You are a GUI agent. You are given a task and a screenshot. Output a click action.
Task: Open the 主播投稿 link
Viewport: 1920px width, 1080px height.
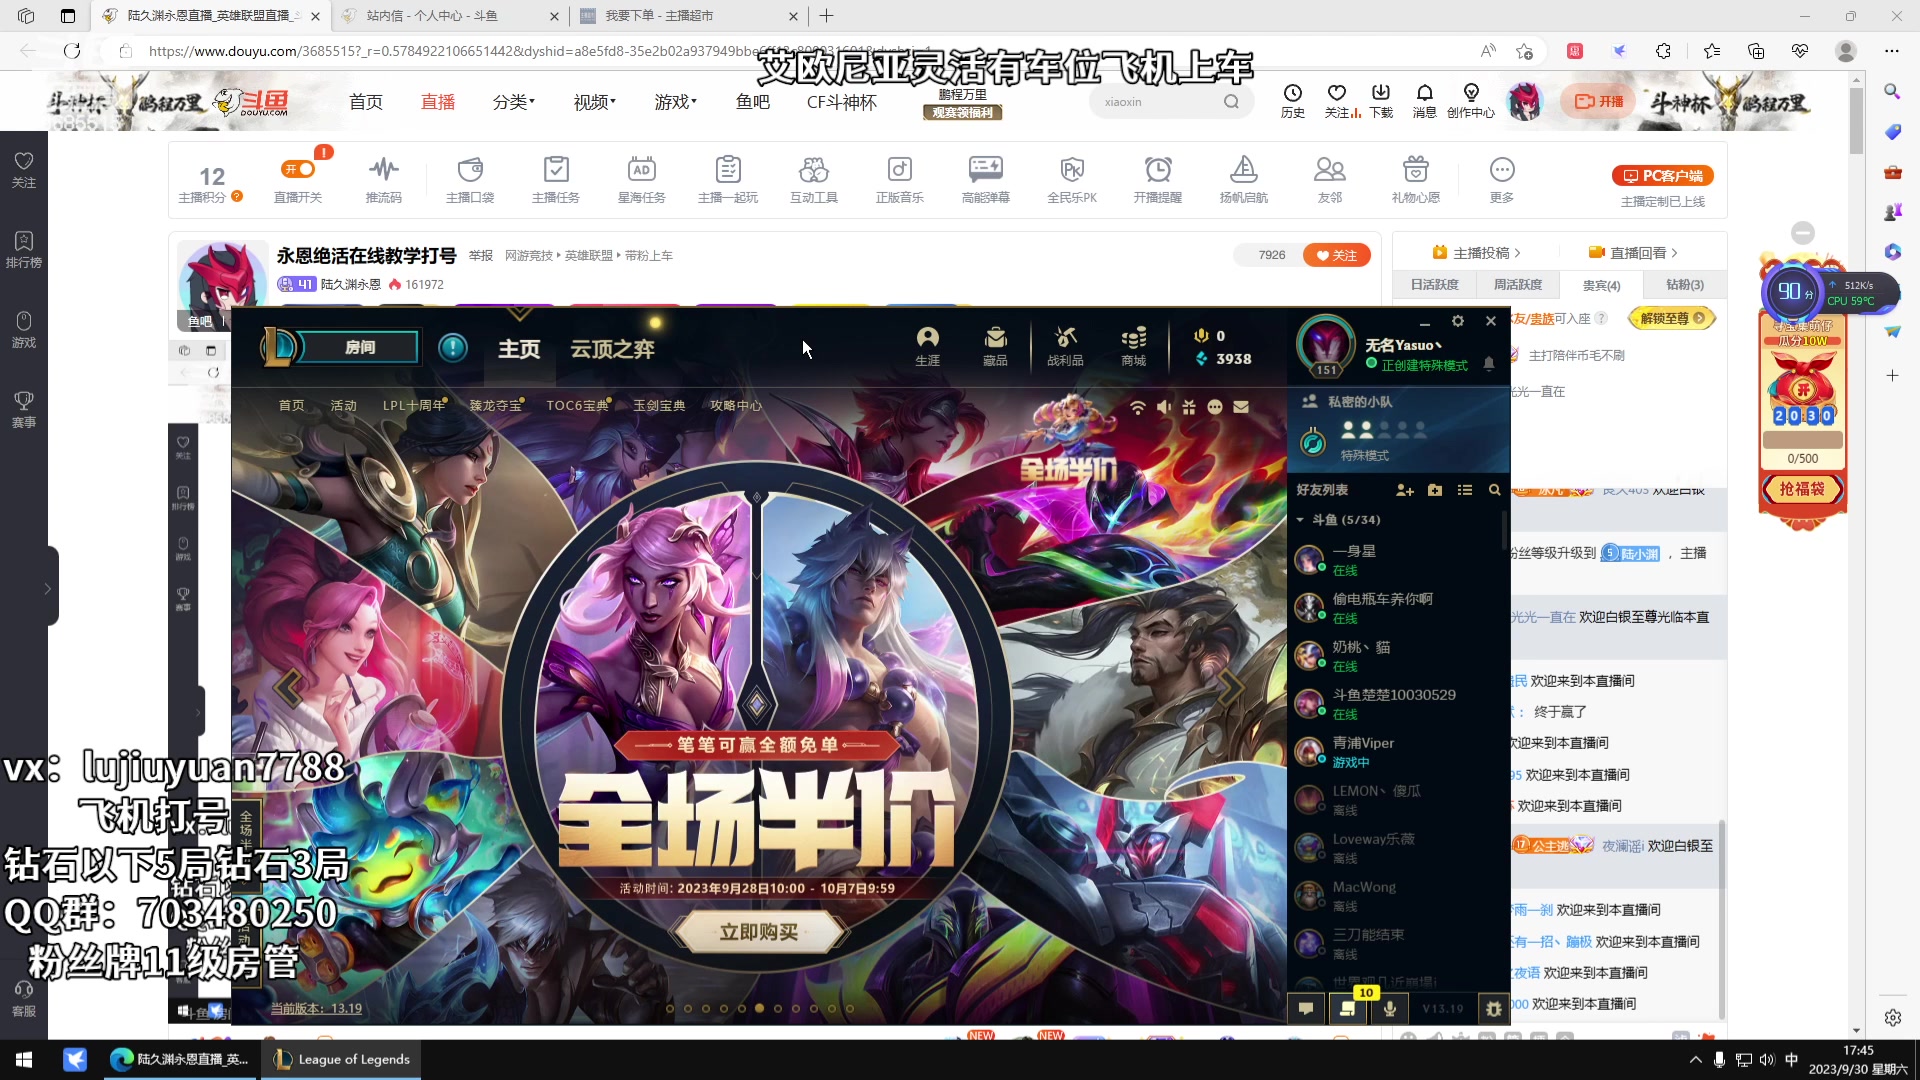pos(1477,253)
